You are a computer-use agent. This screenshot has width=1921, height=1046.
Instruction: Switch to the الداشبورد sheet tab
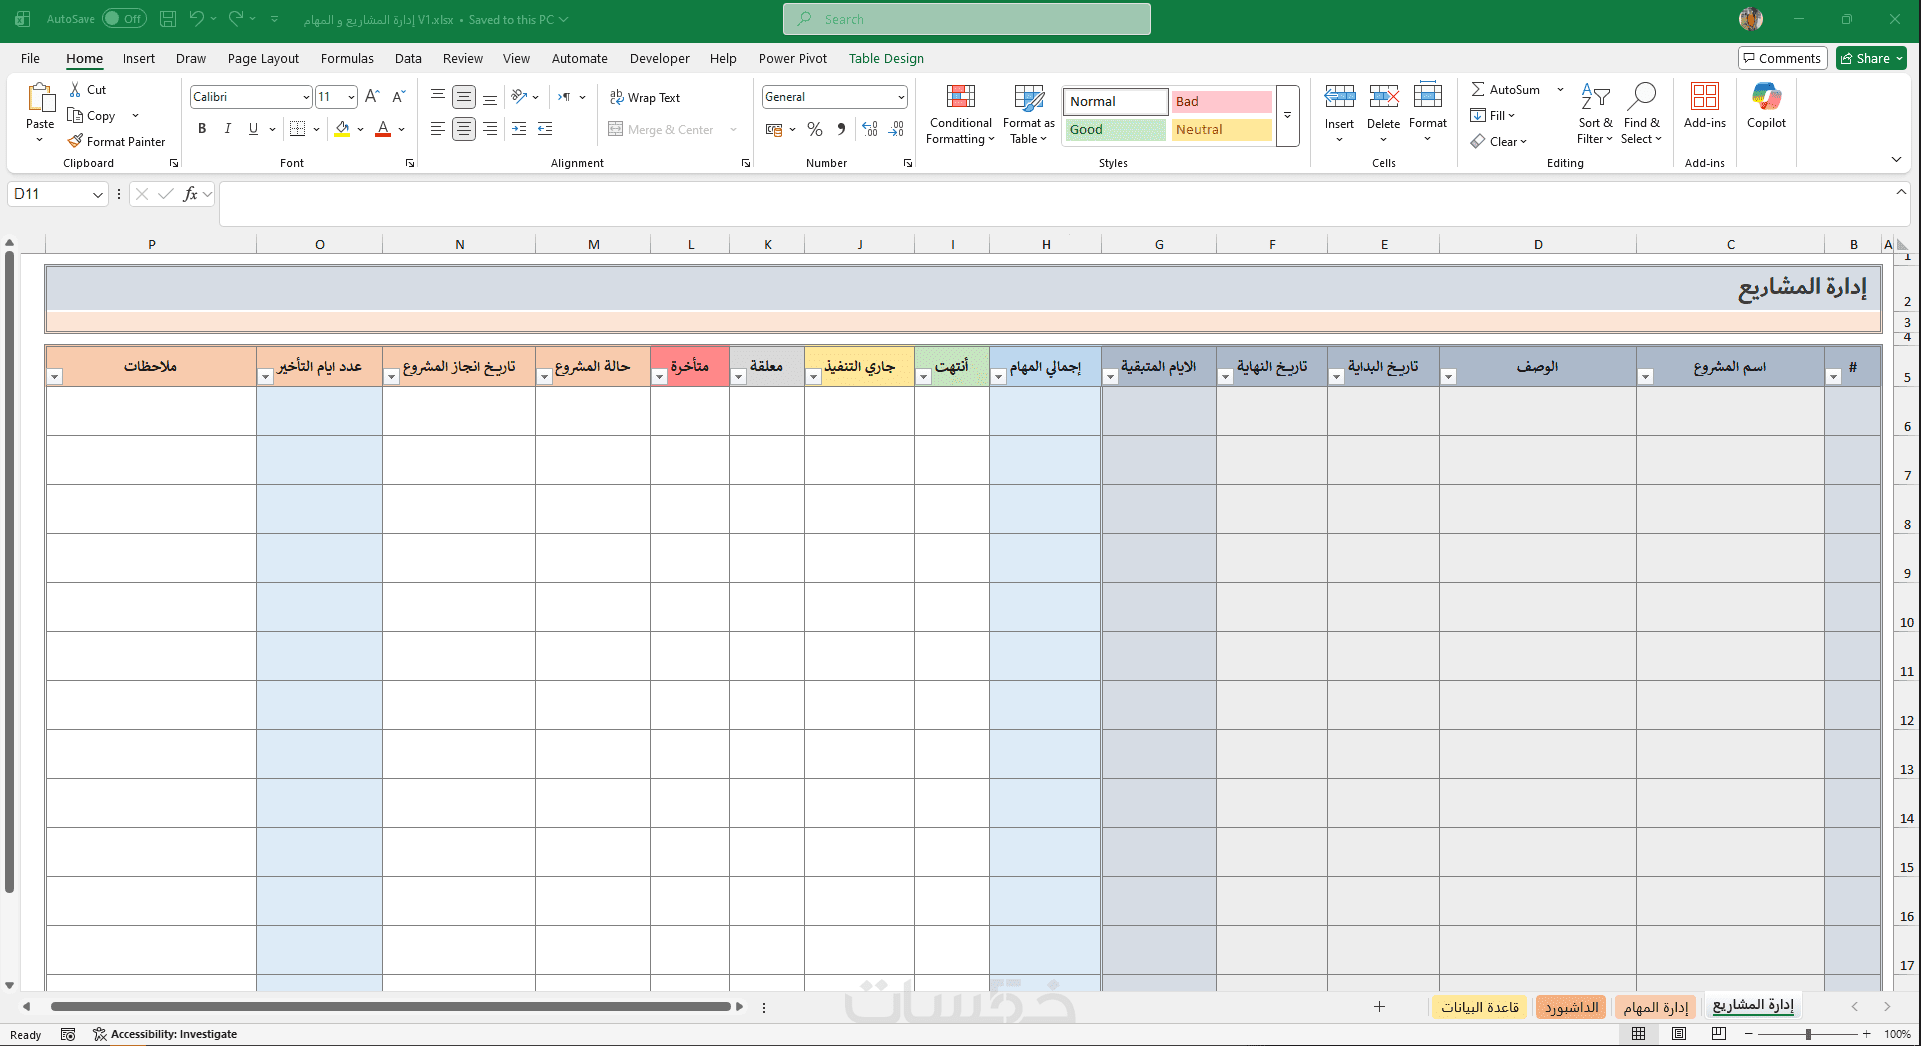pos(1571,1007)
